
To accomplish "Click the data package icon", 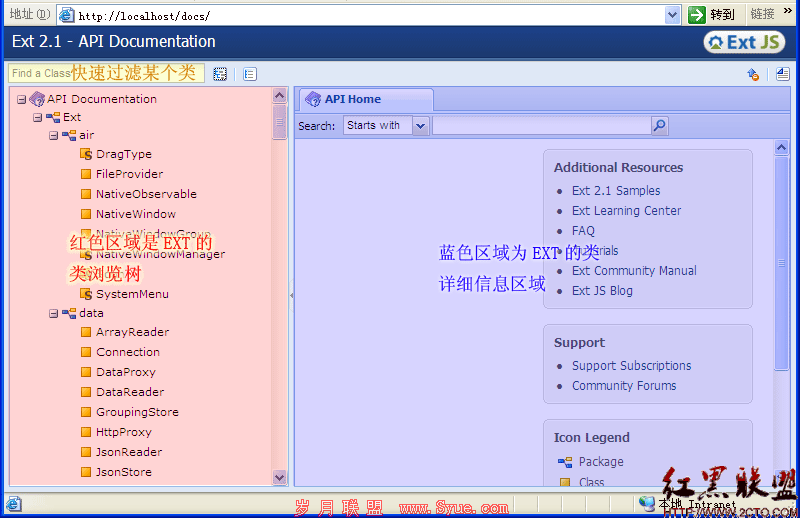I will pyautogui.click(x=69, y=313).
